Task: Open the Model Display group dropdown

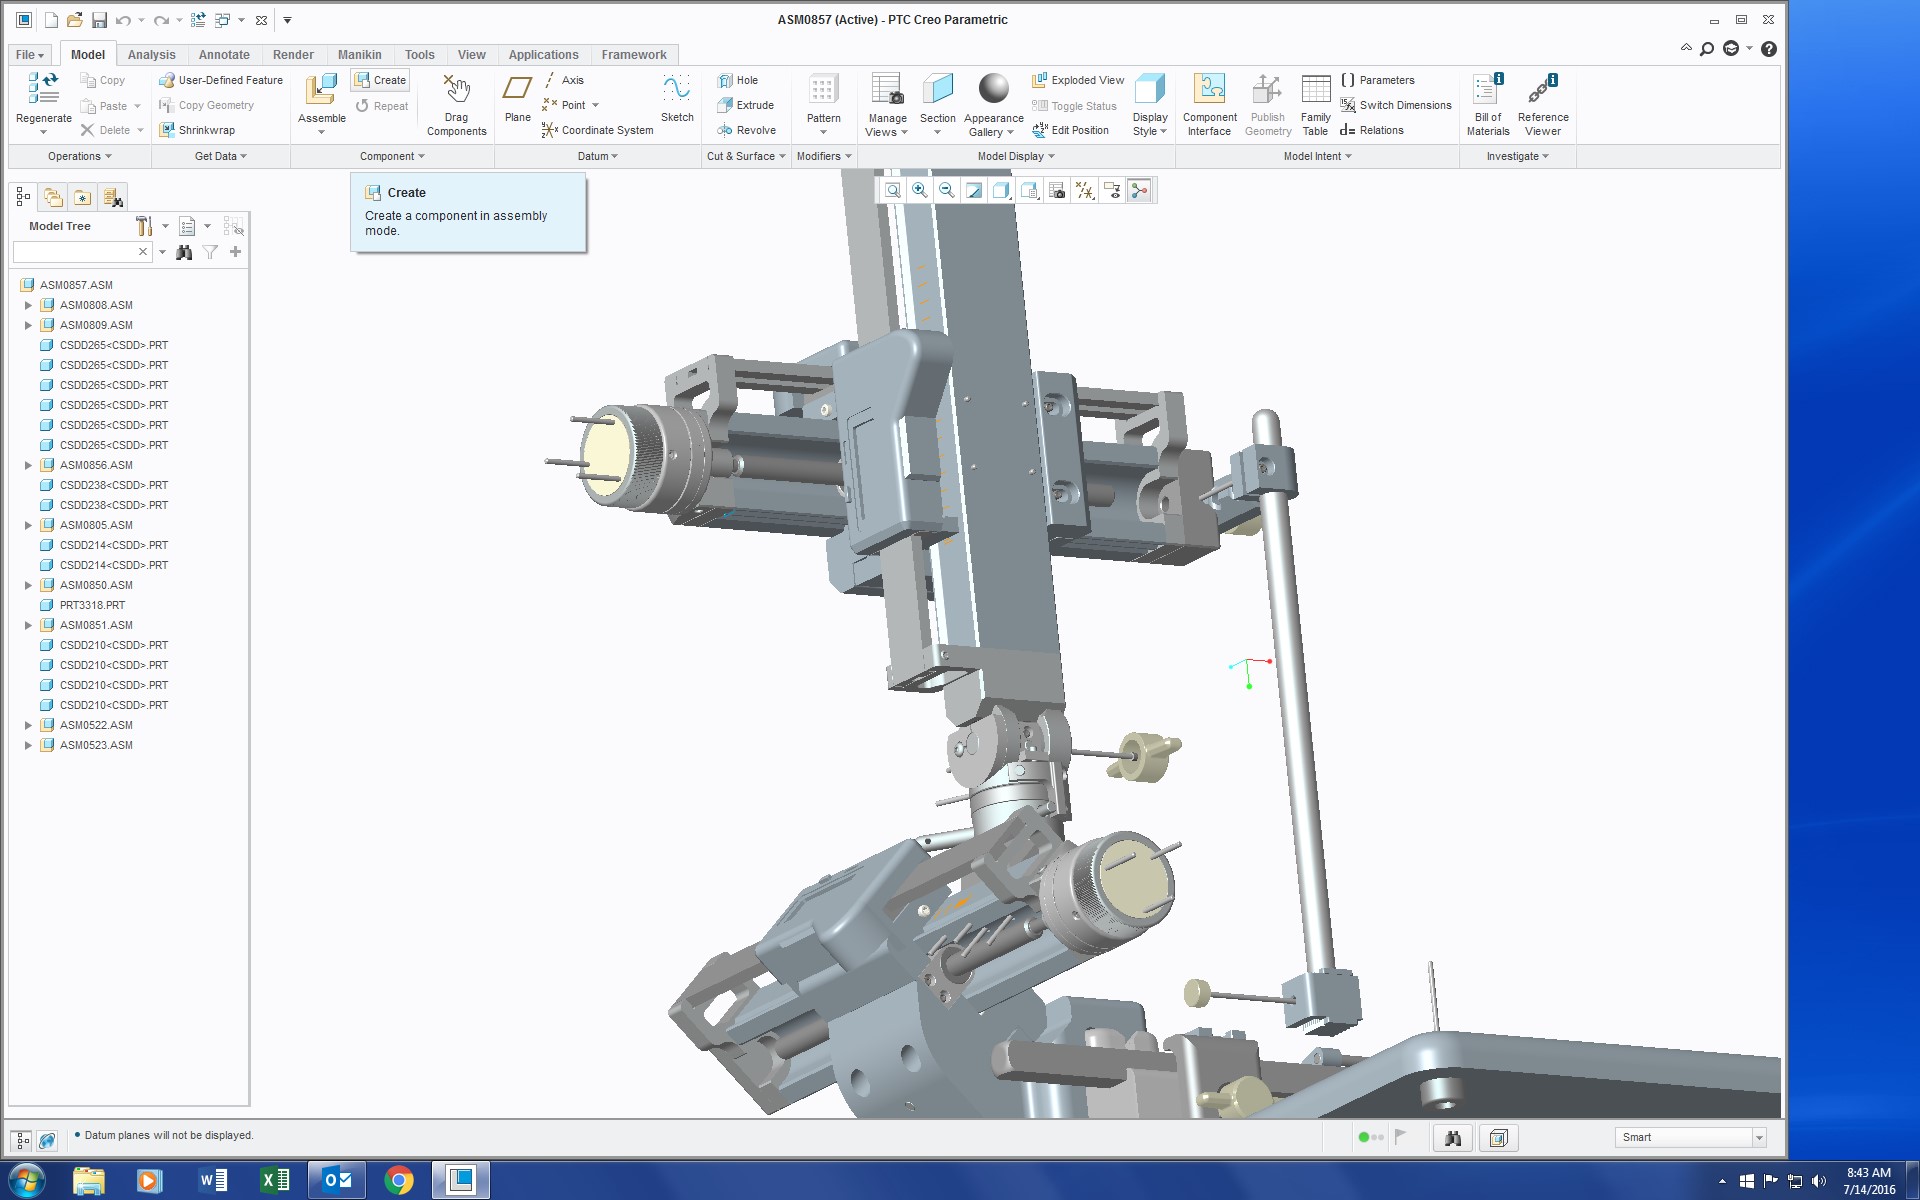Action: pos(1016,156)
